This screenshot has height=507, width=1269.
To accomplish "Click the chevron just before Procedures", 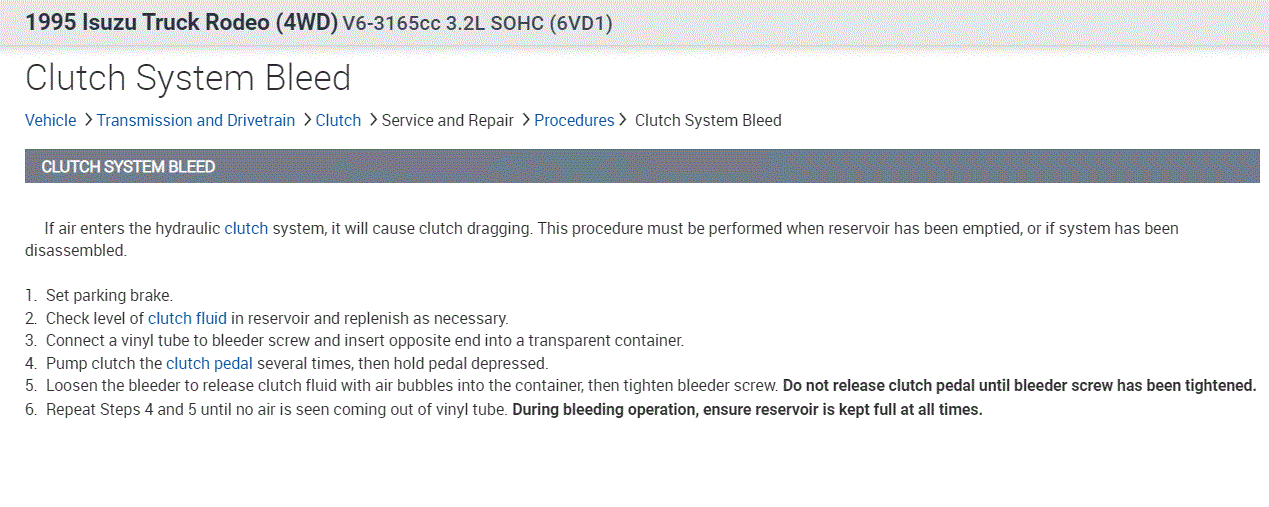I will 526,120.
